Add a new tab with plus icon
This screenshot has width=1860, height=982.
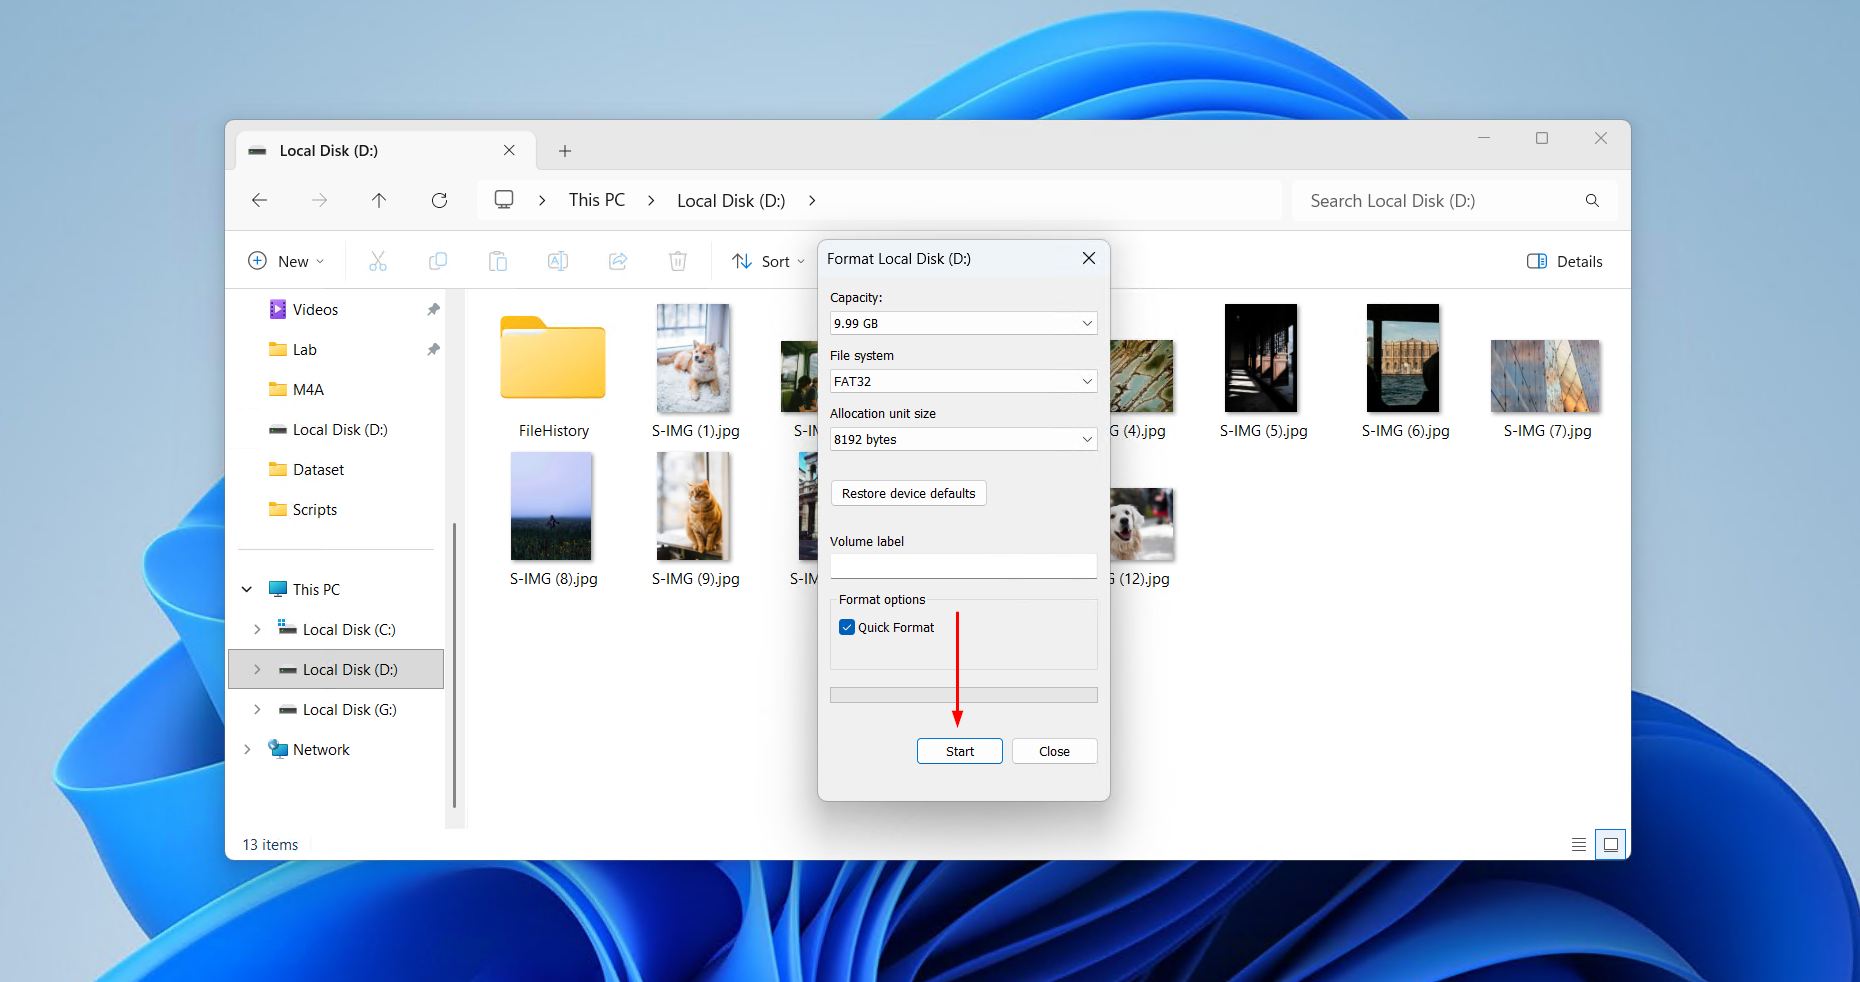pyautogui.click(x=565, y=151)
